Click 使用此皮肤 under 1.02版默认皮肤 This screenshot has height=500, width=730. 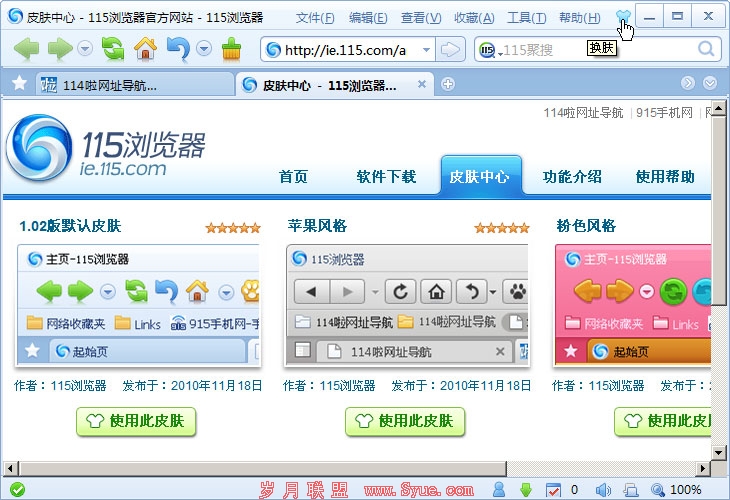(136, 421)
